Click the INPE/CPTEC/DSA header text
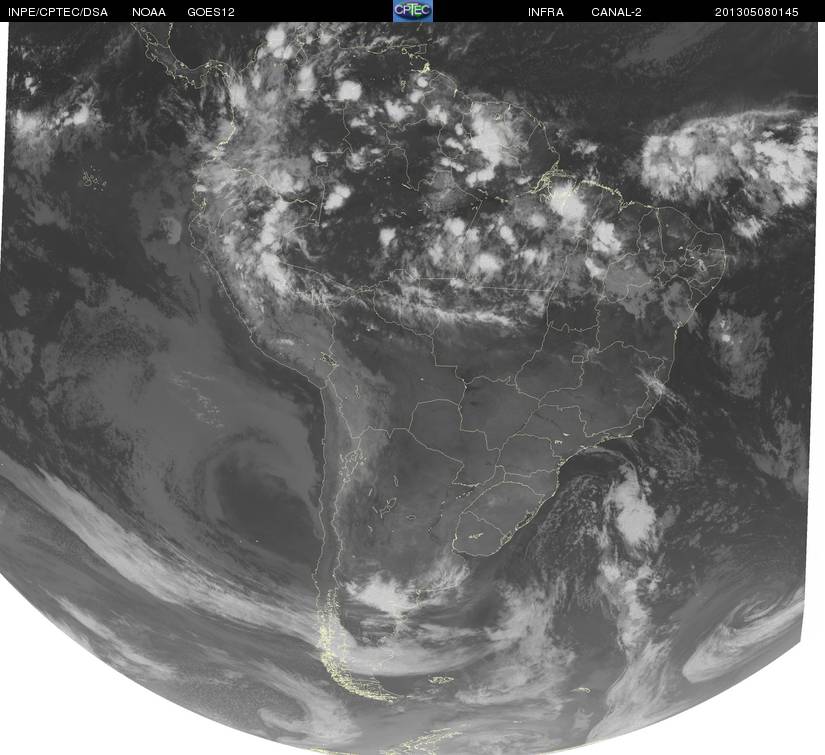The height and width of the screenshot is (755, 825). click(x=58, y=12)
